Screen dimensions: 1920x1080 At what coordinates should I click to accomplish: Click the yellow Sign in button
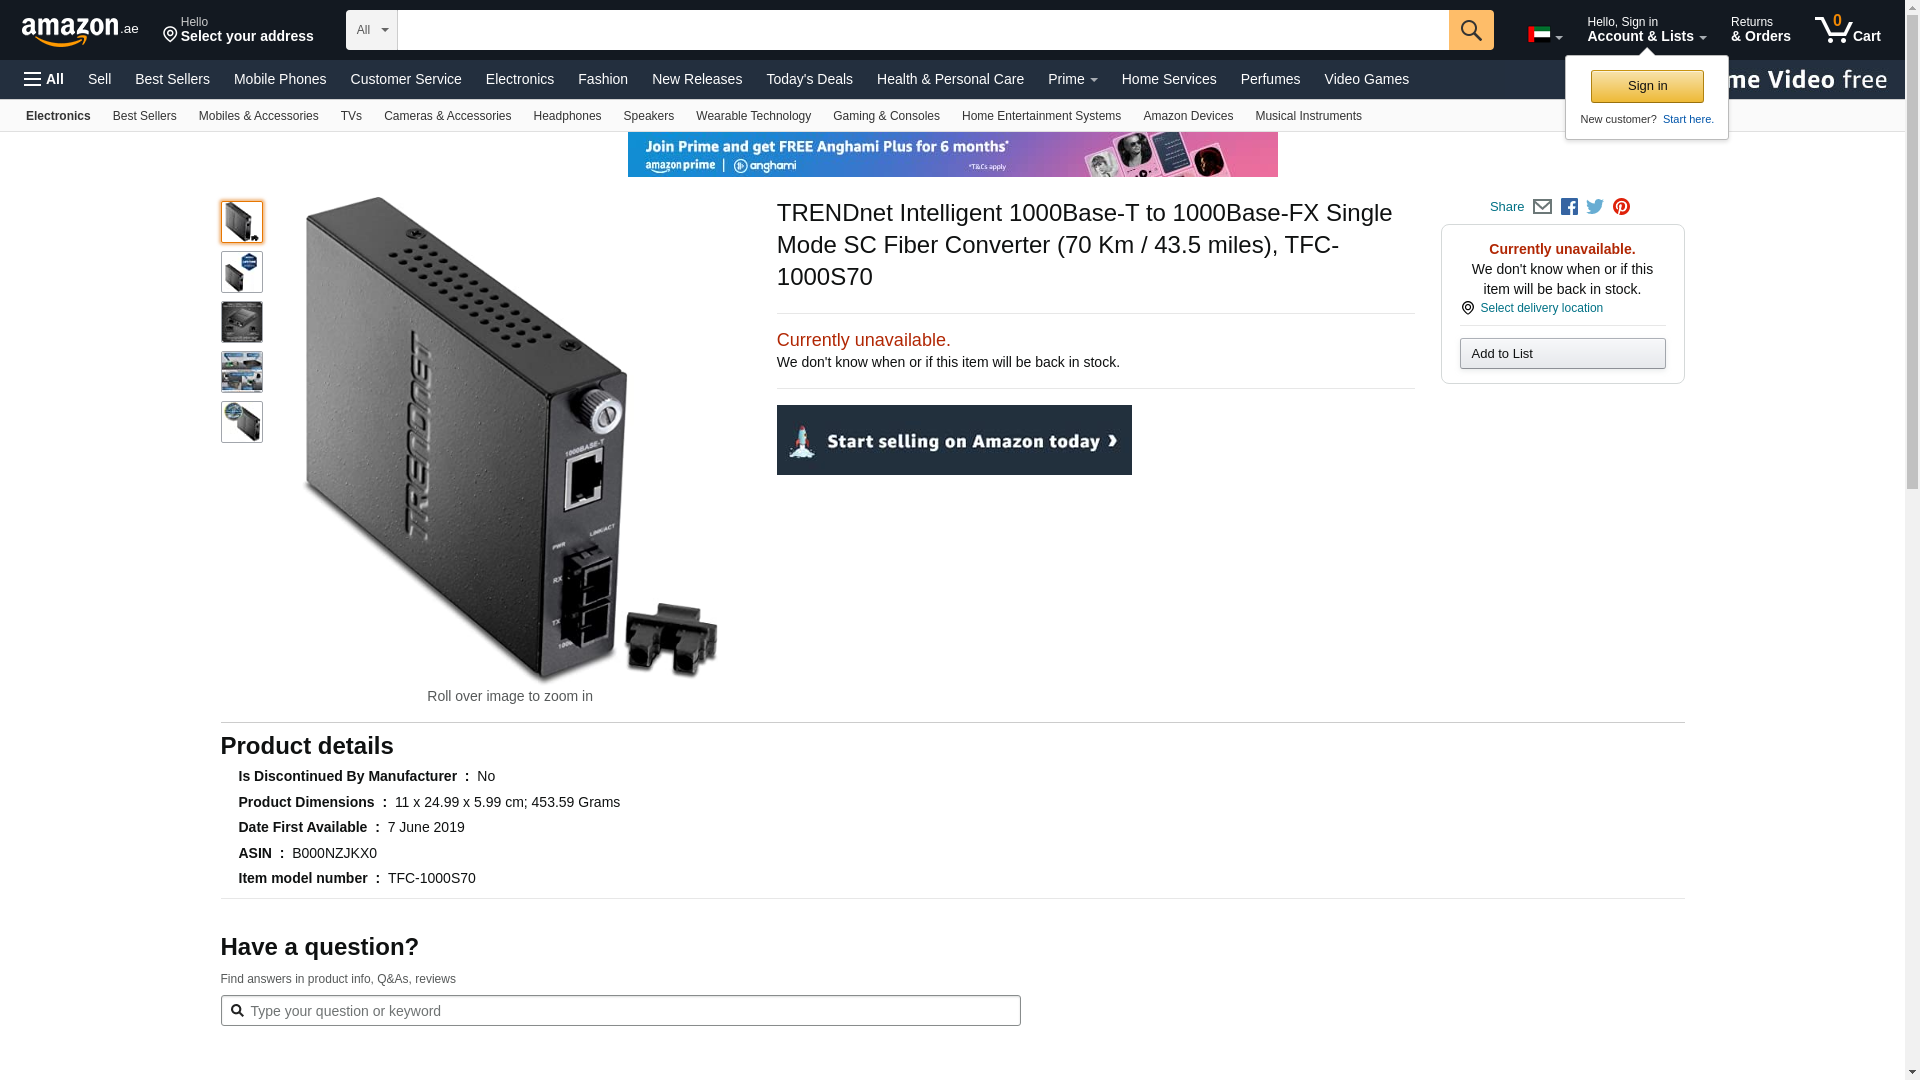pyautogui.click(x=1646, y=86)
